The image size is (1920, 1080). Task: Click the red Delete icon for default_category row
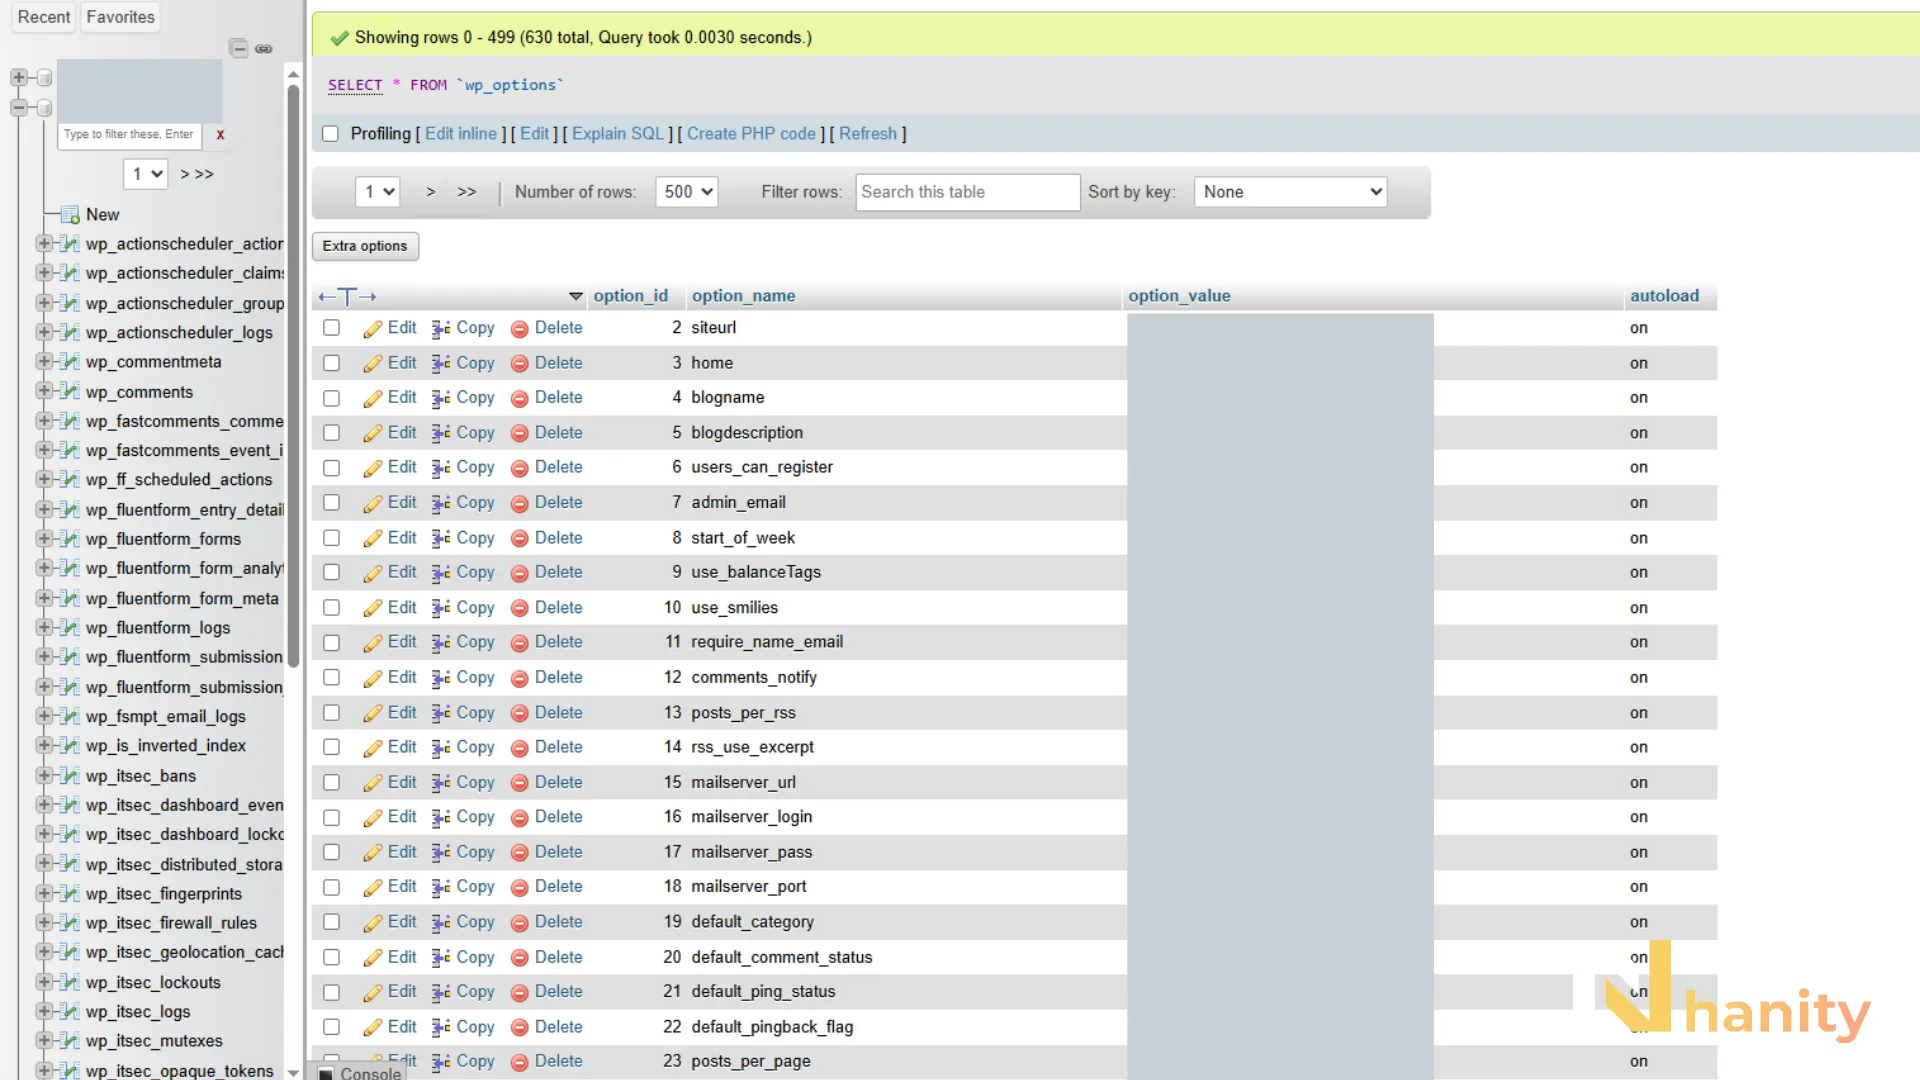(519, 924)
